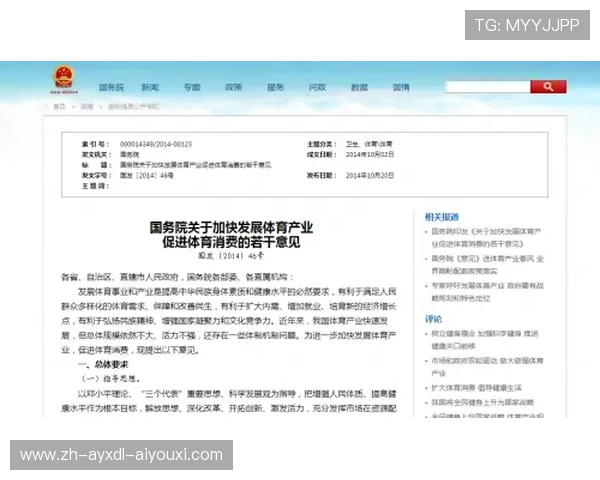Go to 政策 in the breadcrumb

(x=87, y=106)
